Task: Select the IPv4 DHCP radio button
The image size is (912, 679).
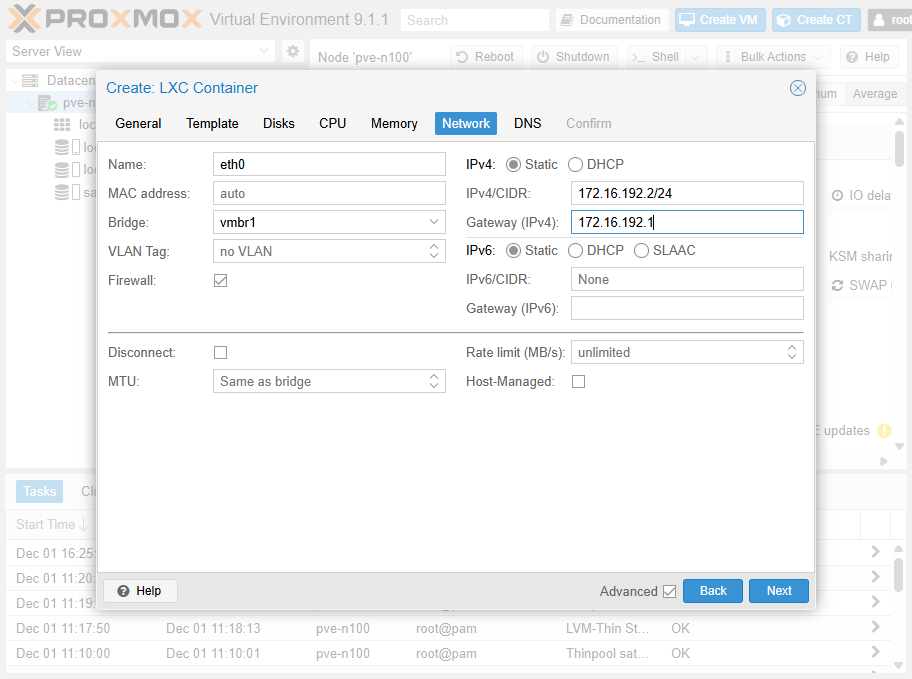Action: pos(576,164)
